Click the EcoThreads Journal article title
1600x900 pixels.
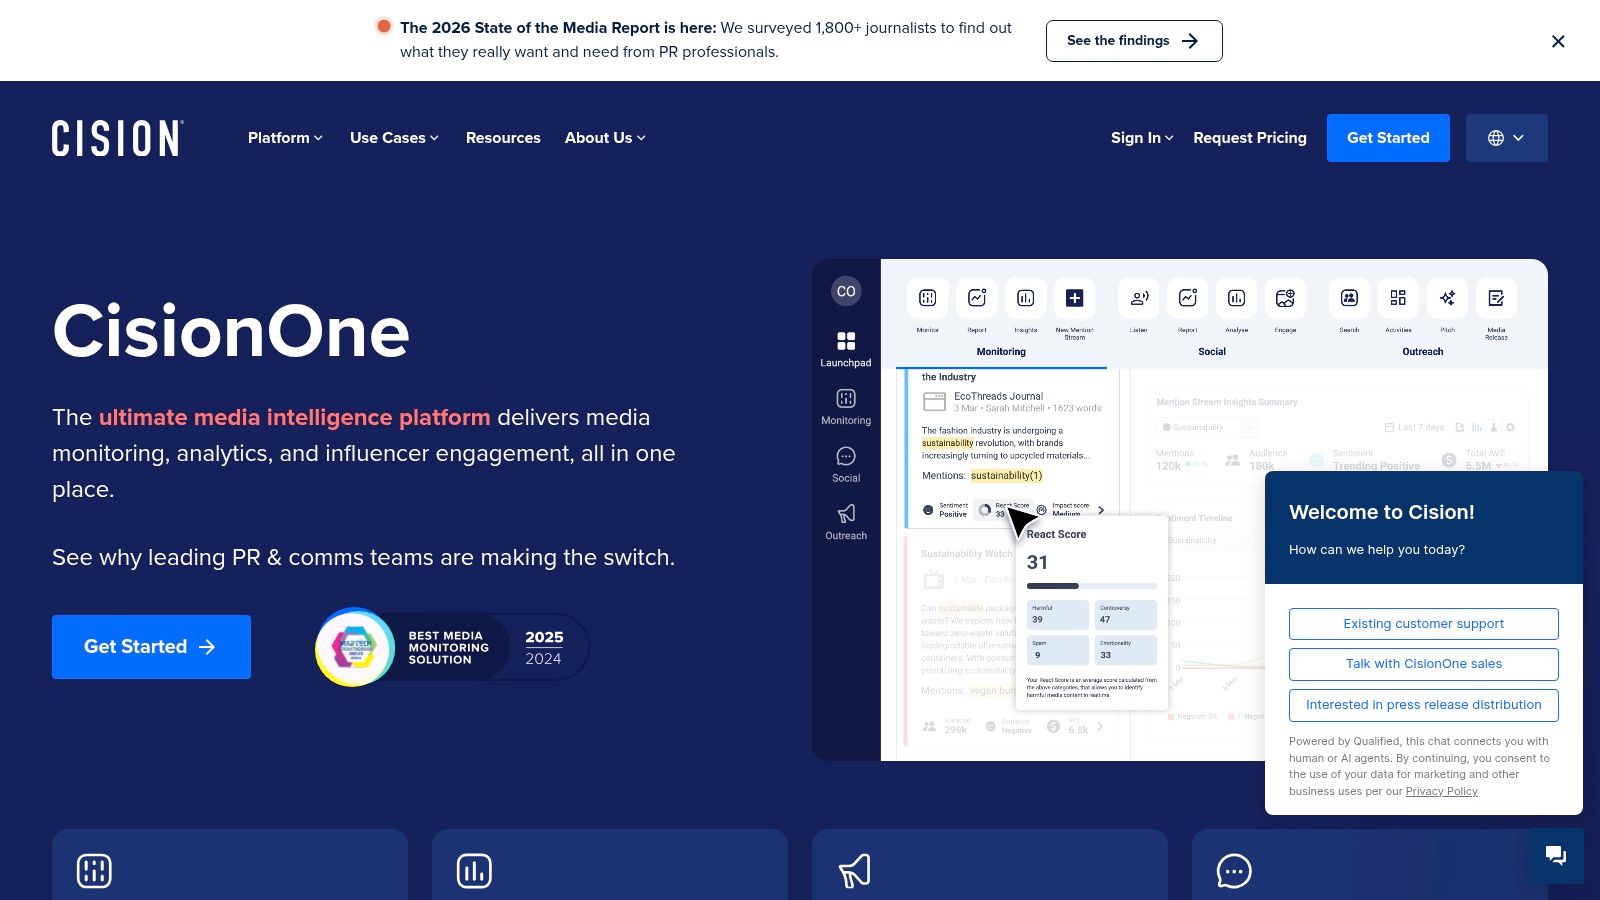(x=998, y=396)
